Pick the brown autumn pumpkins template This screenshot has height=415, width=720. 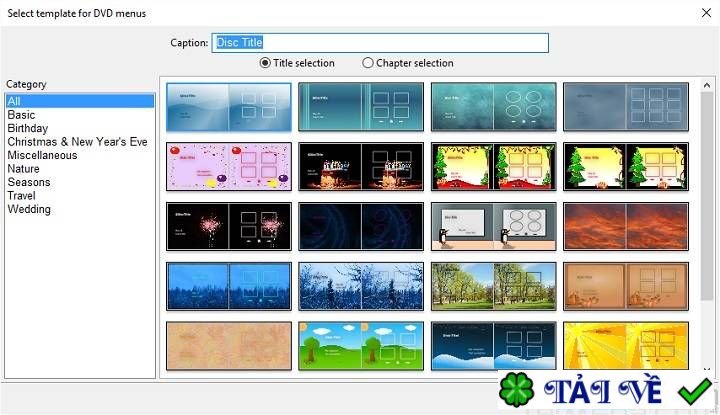(x=626, y=286)
